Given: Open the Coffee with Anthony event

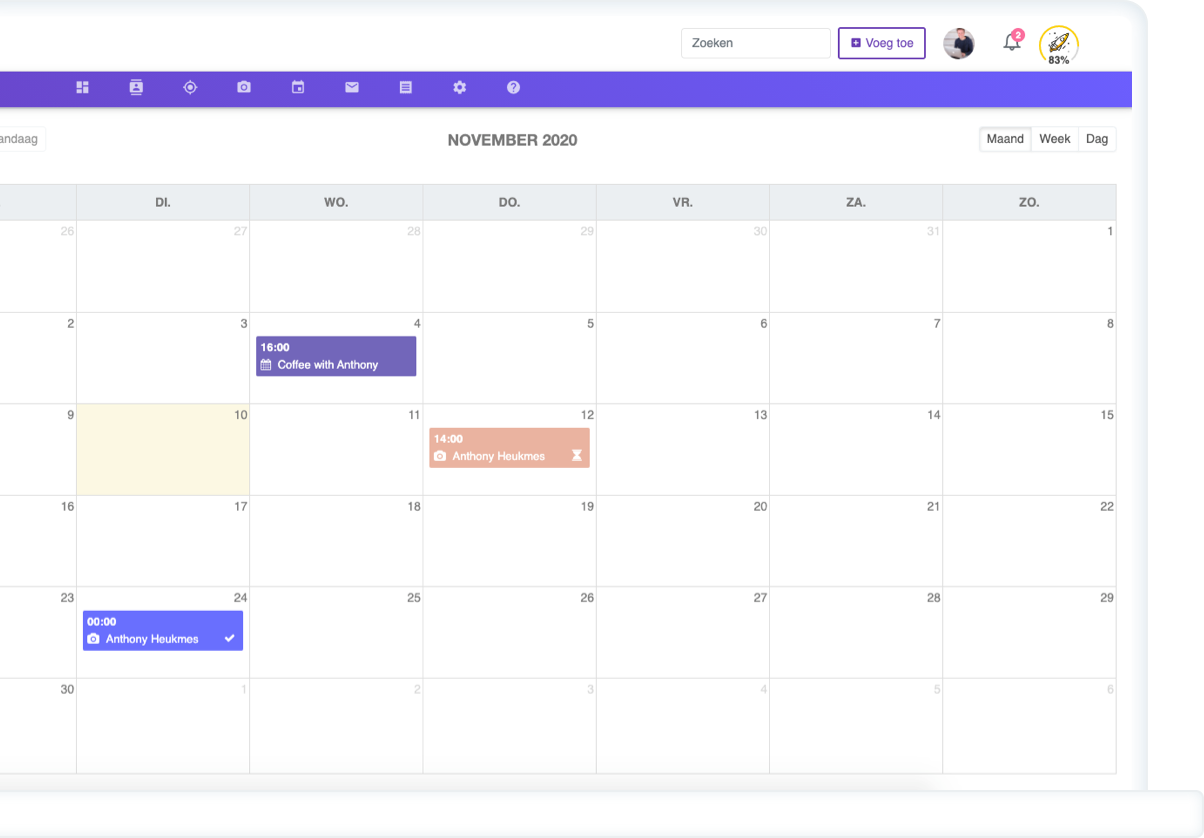Looking at the screenshot, I should (x=336, y=356).
